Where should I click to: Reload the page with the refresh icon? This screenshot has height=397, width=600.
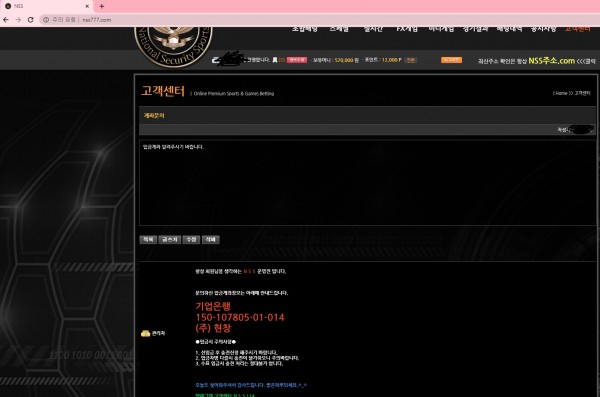tap(31, 20)
